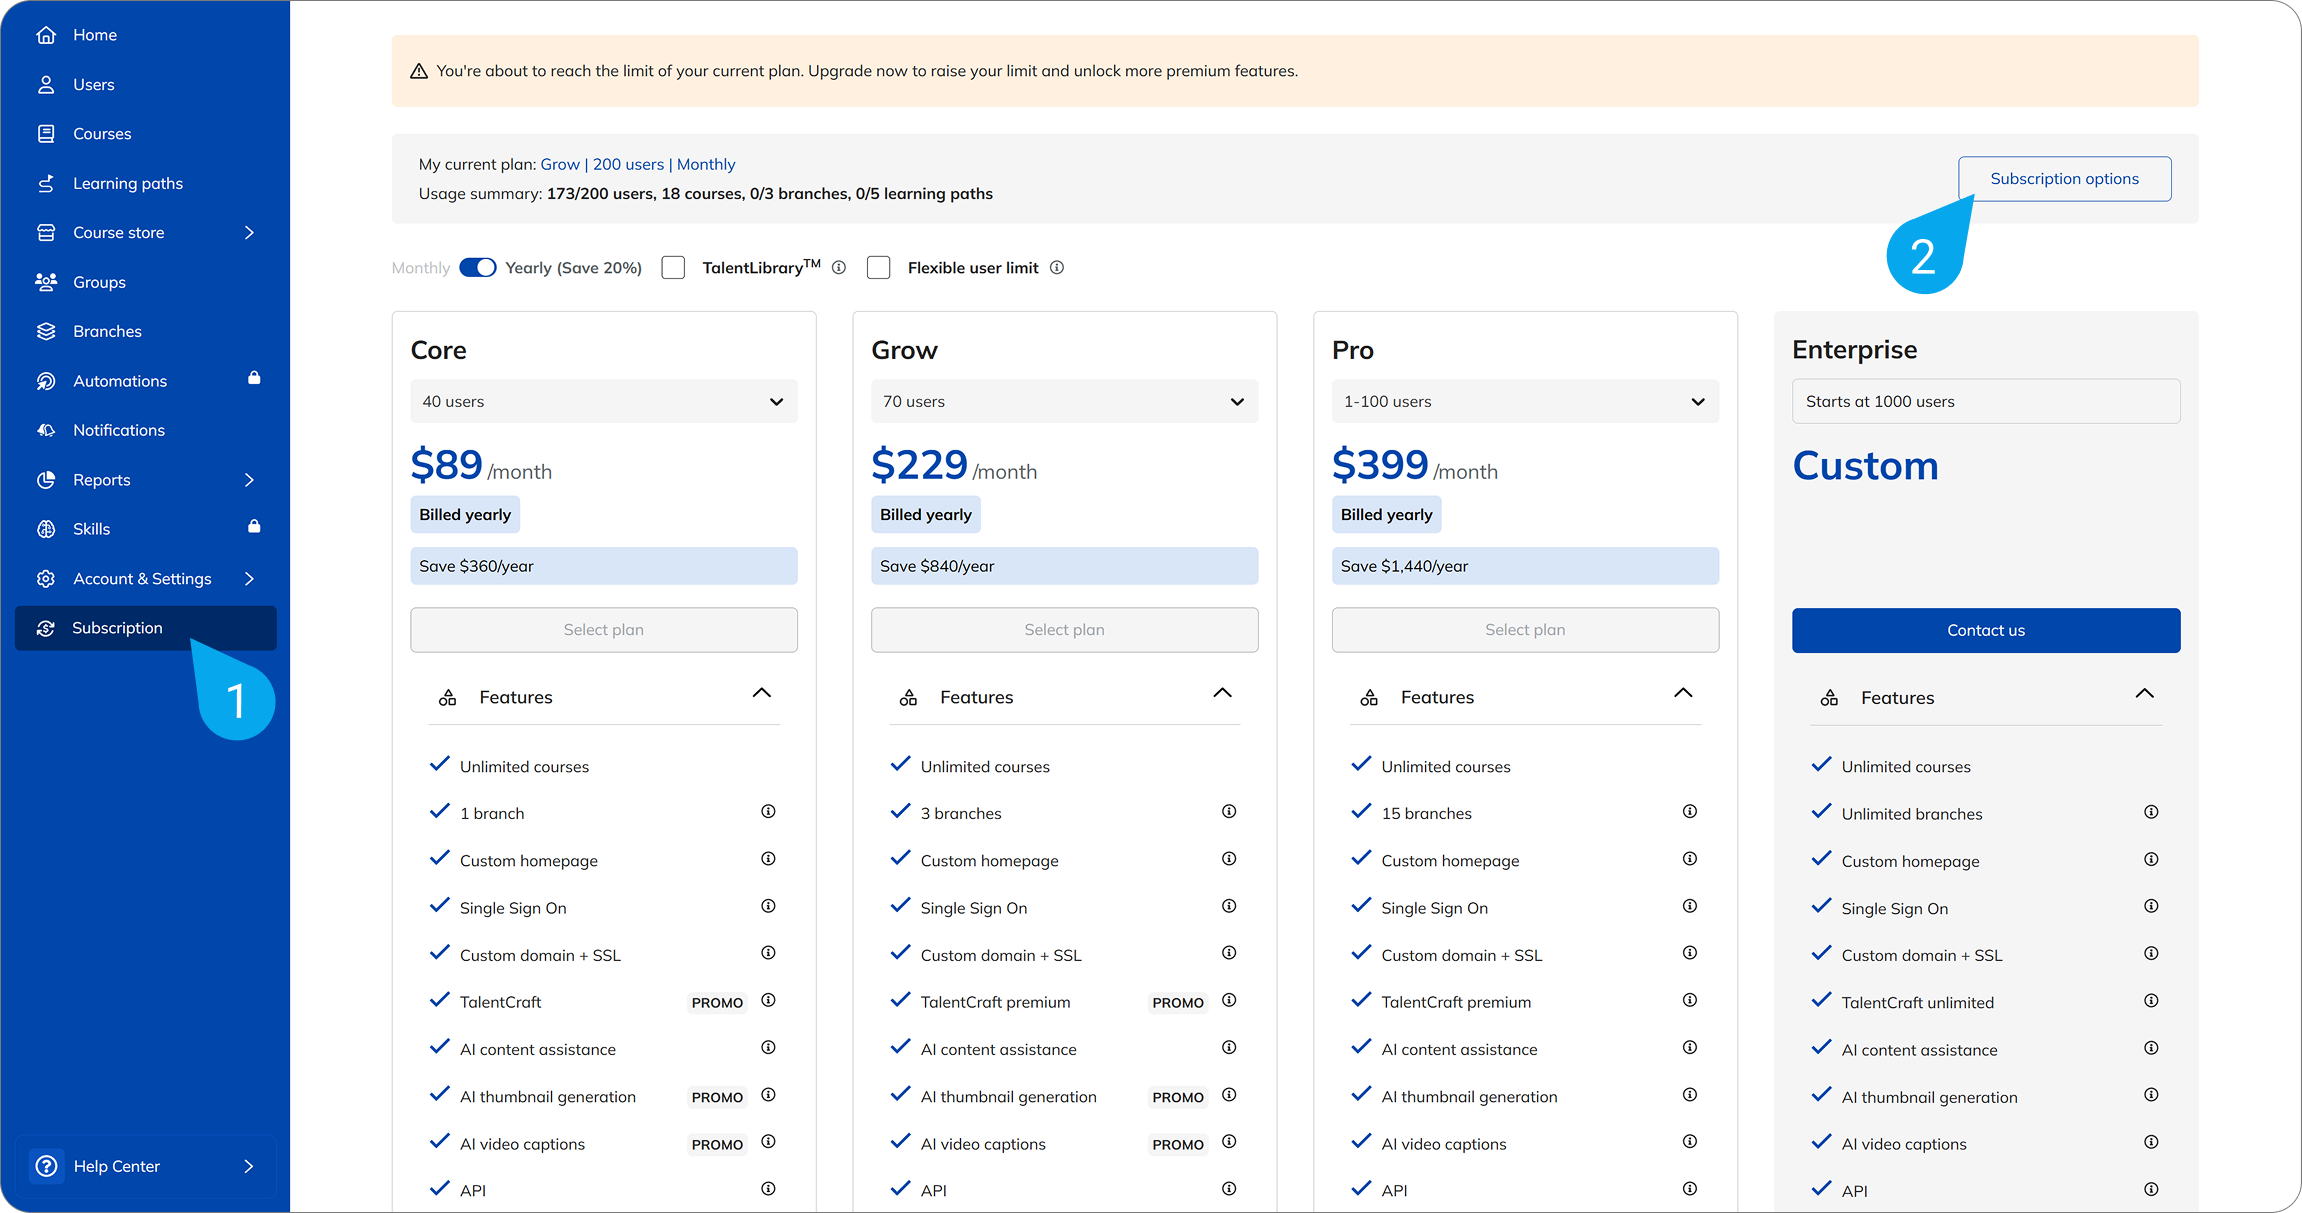Enable the TalentLibrary checkbox

(x=674, y=268)
